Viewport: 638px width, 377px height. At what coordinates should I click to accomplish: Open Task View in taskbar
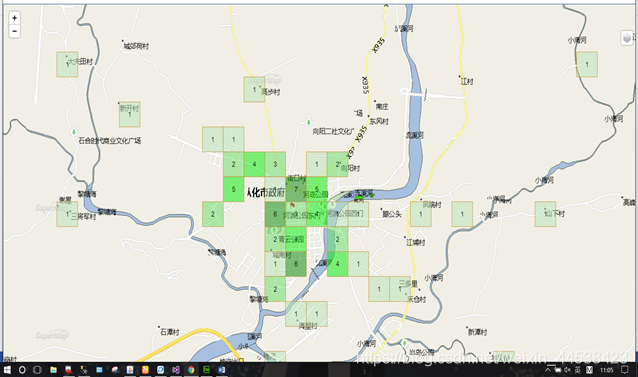(37, 370)
